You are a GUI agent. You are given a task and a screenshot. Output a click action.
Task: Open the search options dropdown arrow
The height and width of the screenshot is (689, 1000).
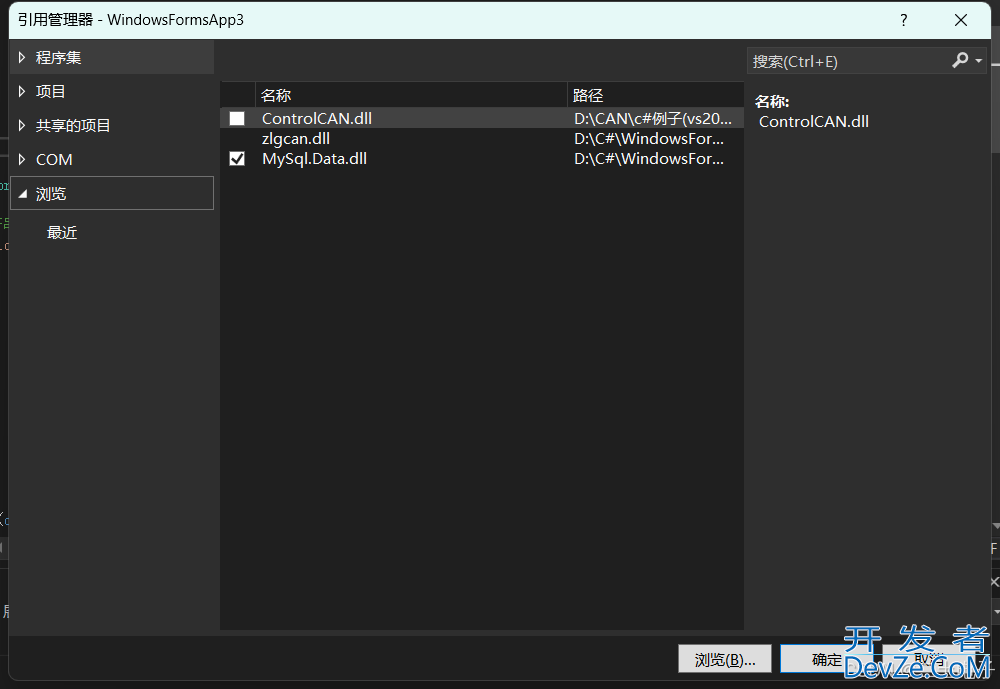click(978, 61)
